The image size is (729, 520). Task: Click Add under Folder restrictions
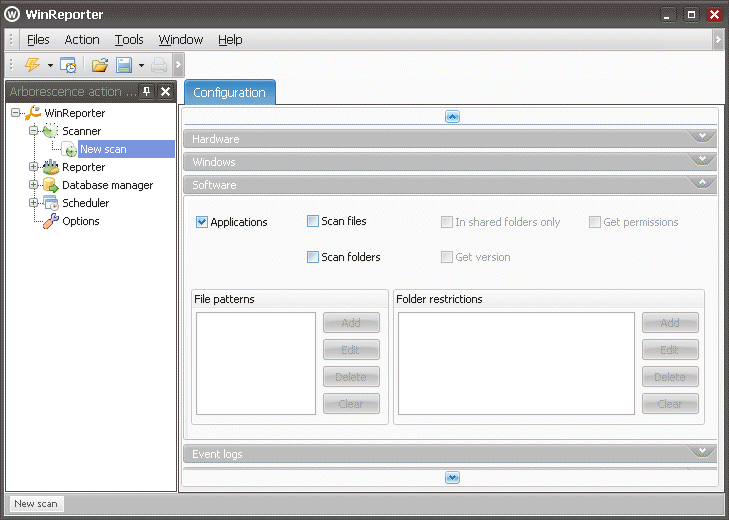pos(670,322)
